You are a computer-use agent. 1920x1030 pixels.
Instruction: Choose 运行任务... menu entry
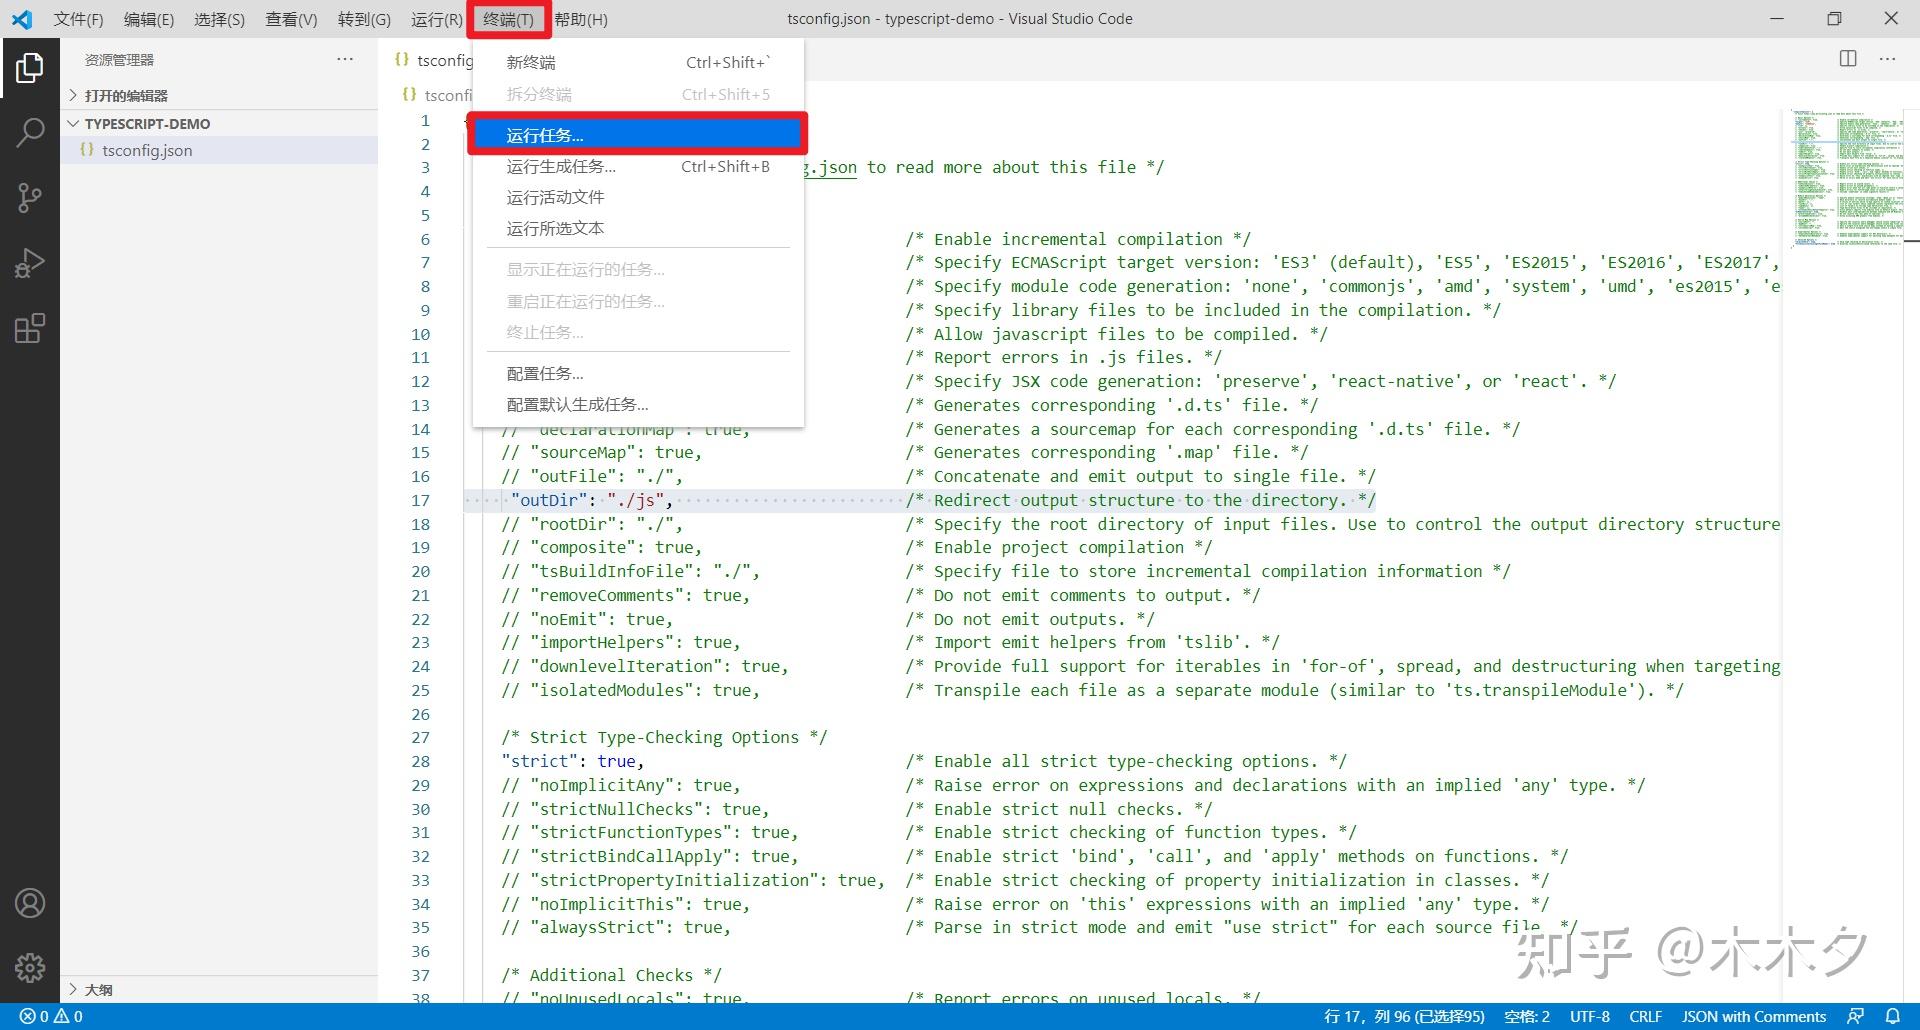[x=638, y=135]
